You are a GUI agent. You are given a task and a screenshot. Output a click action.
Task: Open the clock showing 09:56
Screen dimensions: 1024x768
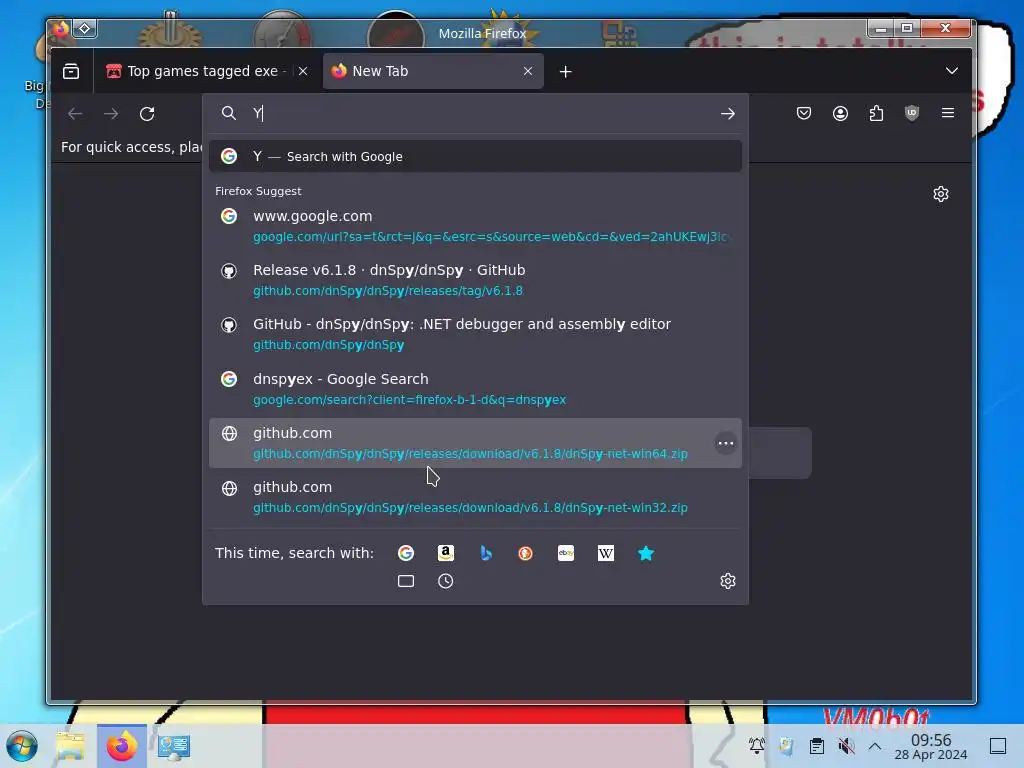931,746
